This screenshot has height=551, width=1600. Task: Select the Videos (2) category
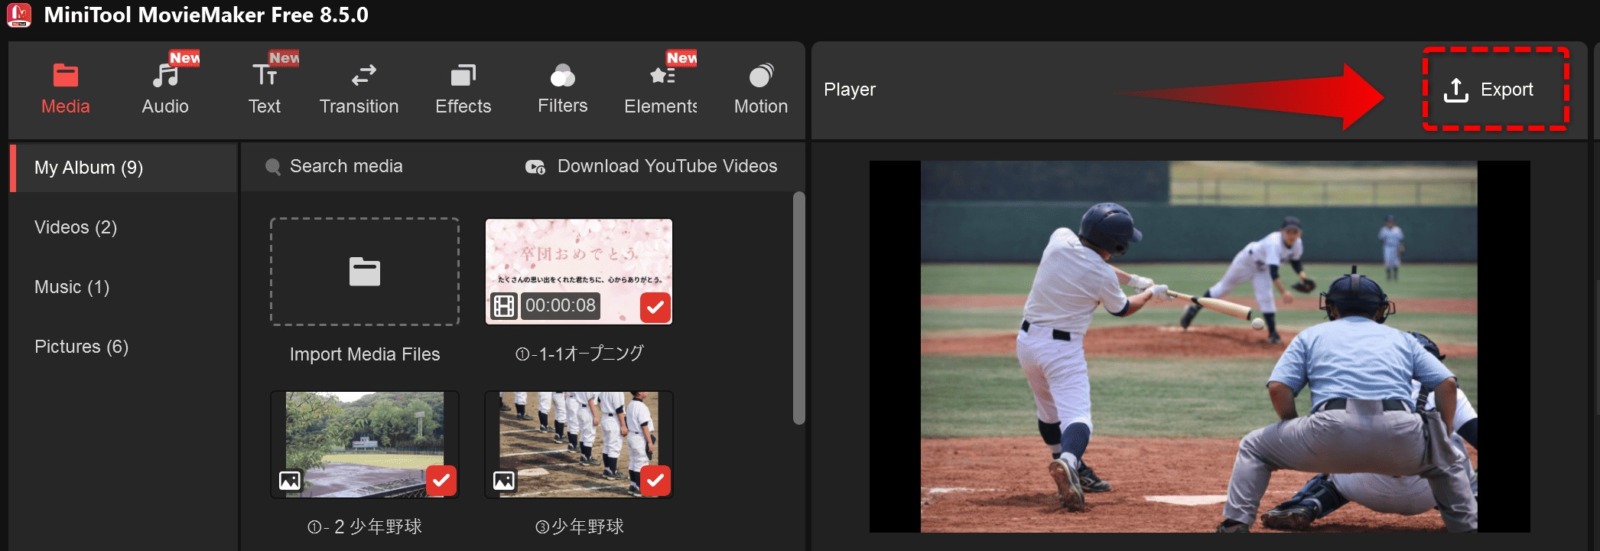coord(76,228)
